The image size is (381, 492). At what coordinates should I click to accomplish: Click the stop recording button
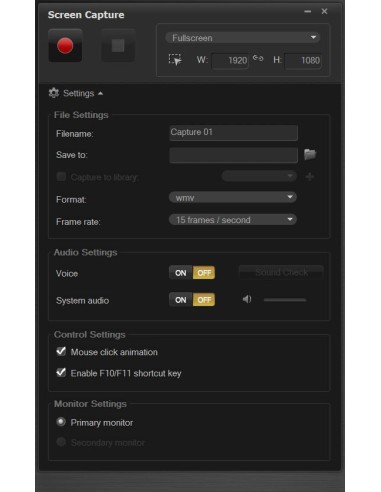coord(118,45)
